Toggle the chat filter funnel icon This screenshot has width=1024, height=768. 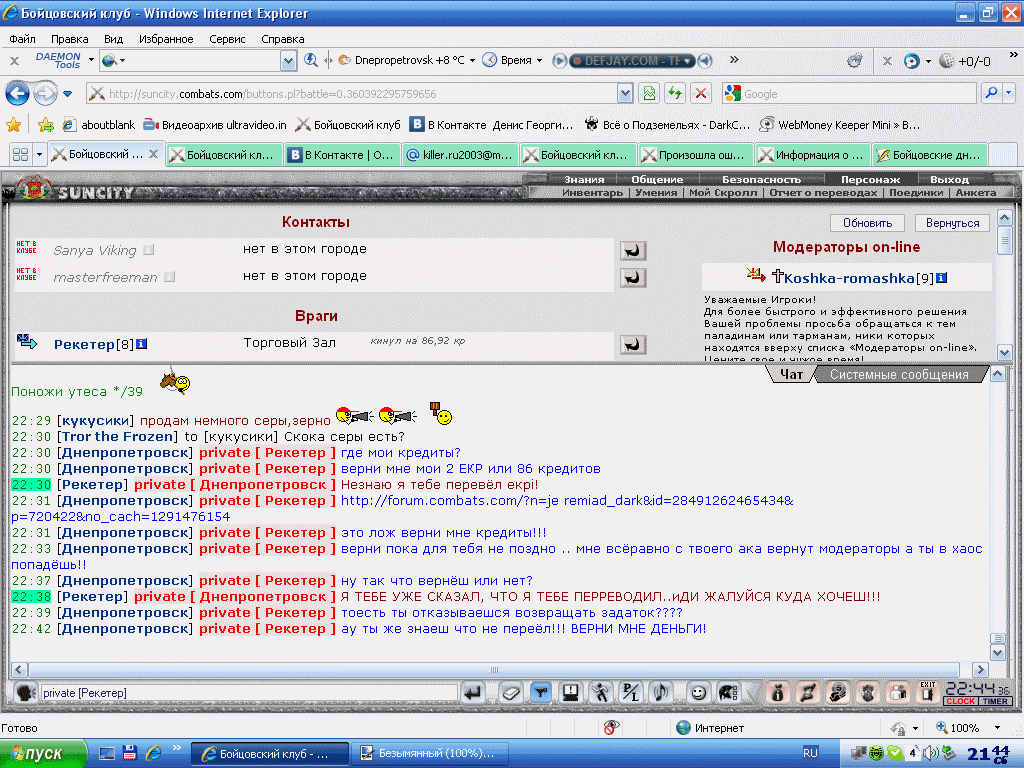541,693
